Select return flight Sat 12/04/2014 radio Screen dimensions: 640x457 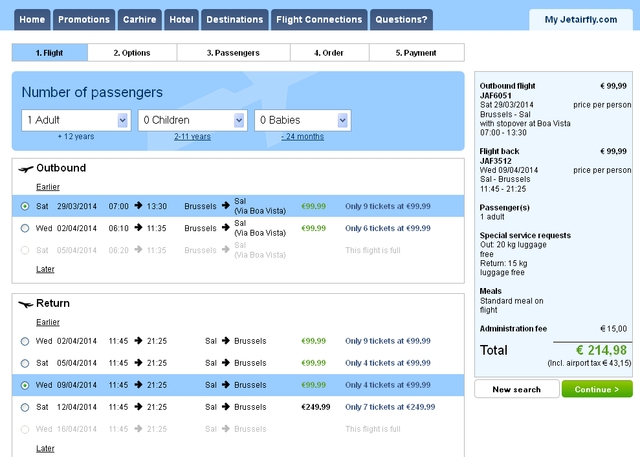click(x=25, y=408)
